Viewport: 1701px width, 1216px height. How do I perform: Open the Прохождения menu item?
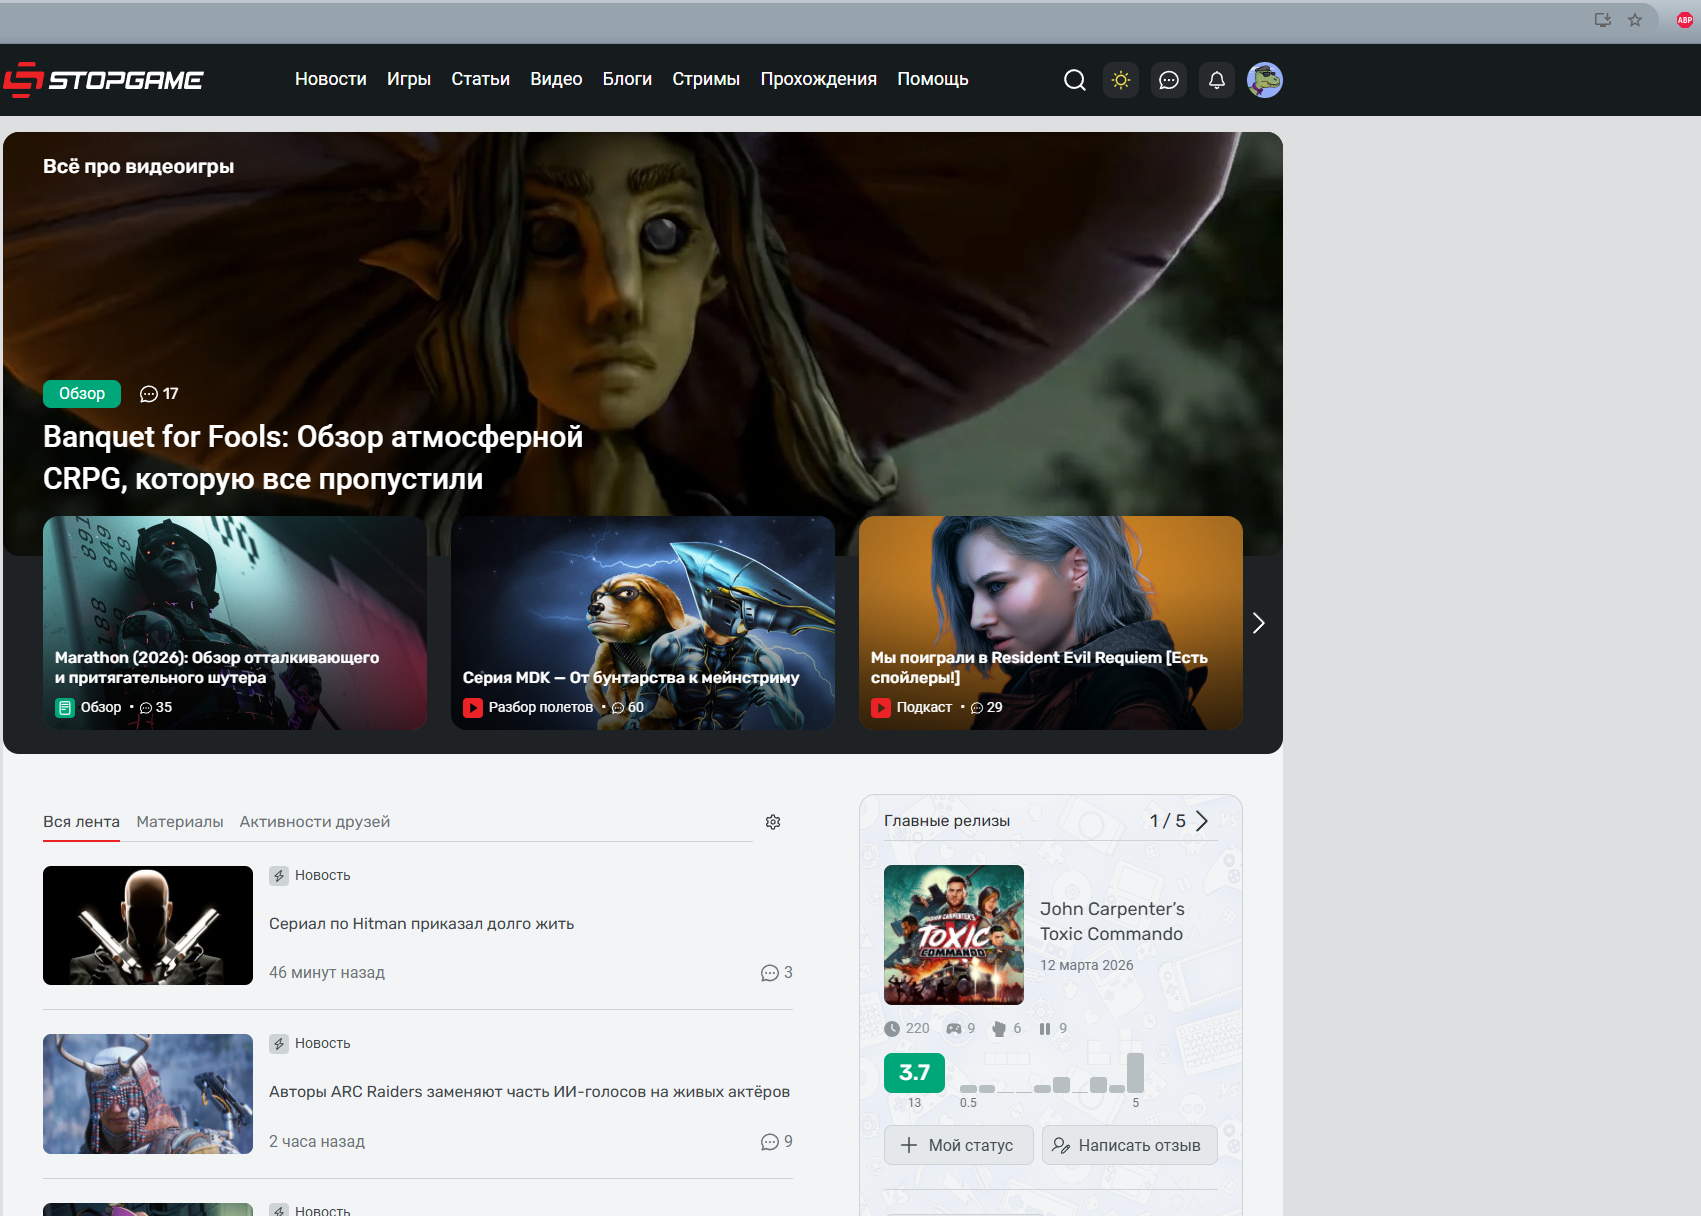click(818, 79)
